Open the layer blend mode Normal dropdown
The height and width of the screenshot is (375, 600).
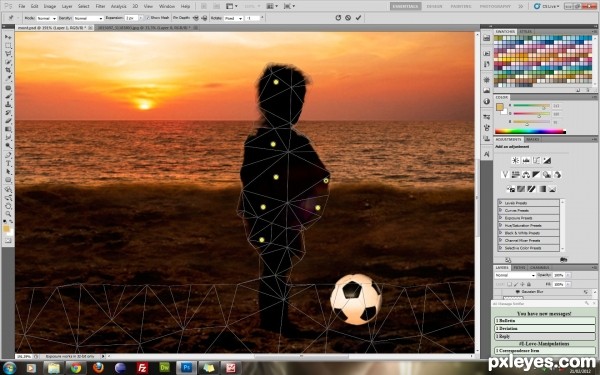click(515, 275)
